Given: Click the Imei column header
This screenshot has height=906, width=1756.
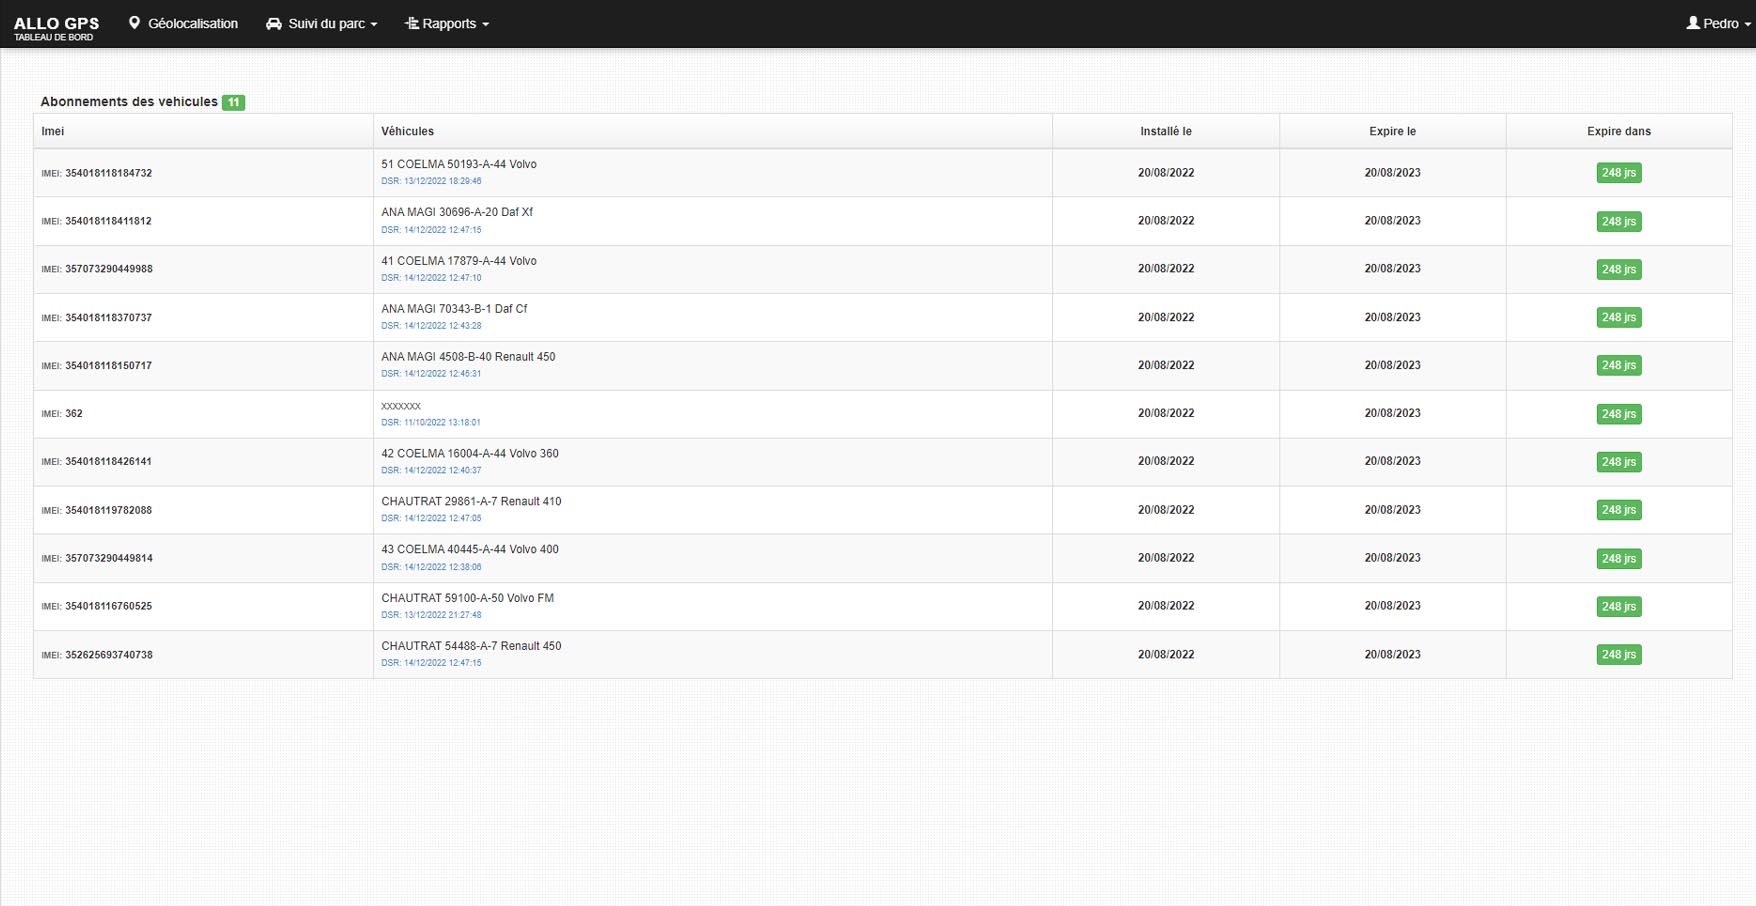Looking at the screenshot, I should pyautogui.click(x=53, y=131).
